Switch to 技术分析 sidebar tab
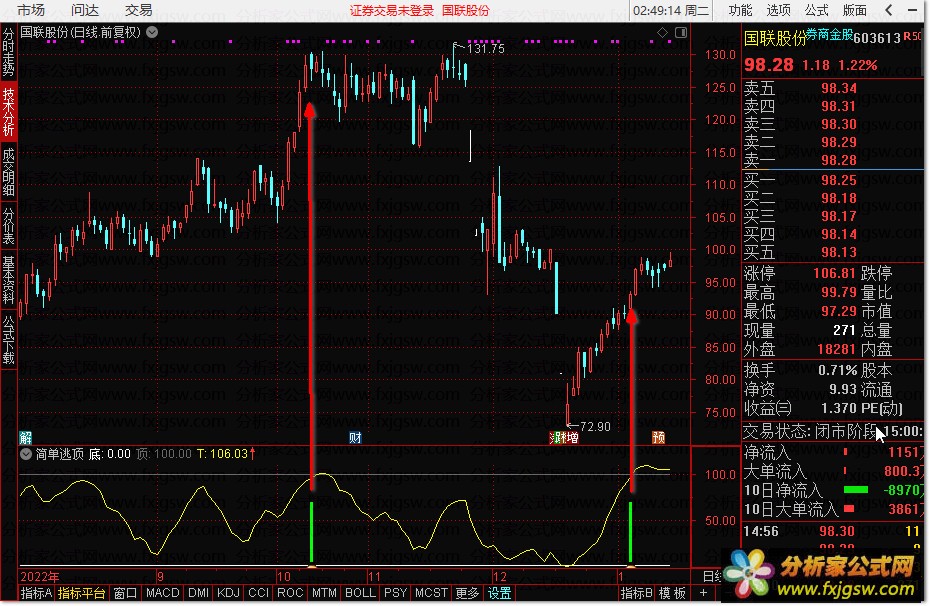This screenshot has height=606, width=931. [x=8, y=112]
